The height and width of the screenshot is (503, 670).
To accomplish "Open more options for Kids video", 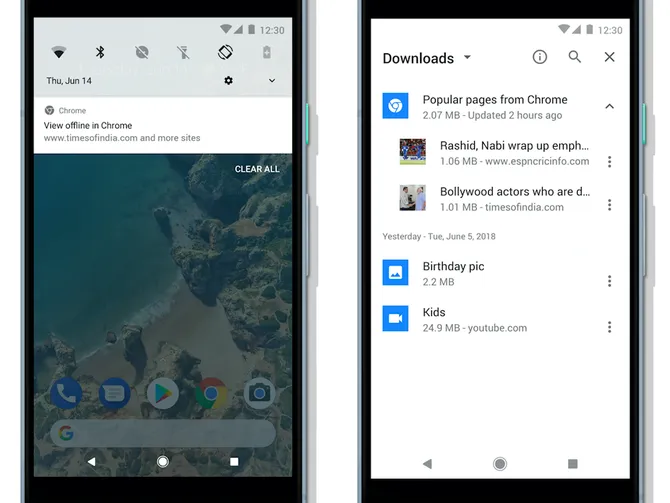I will coord(610,327).
